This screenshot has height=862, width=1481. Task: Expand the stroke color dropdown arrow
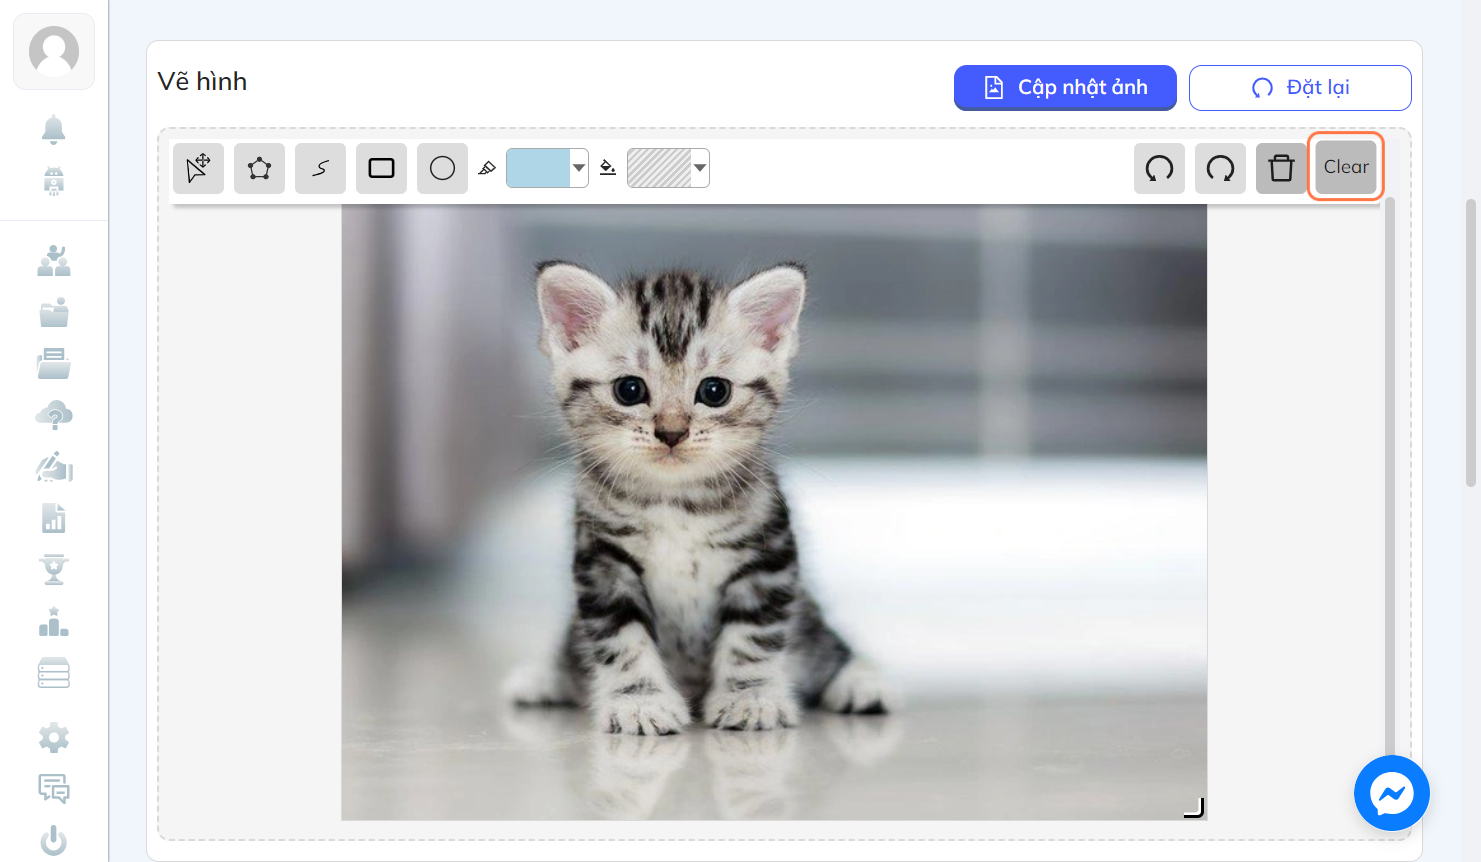[579, 168]
